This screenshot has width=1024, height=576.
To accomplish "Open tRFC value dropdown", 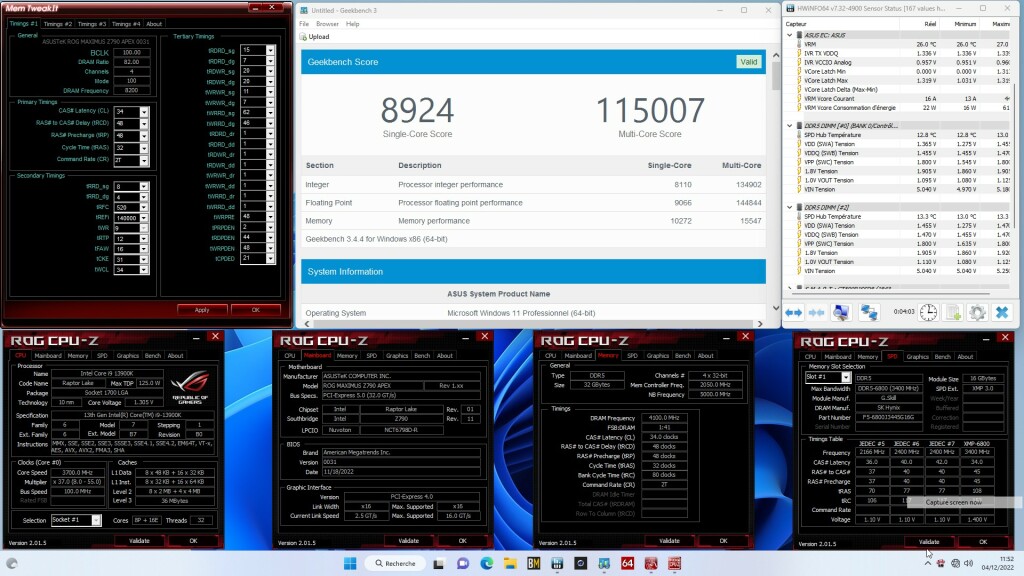I will click(x=144, y=207).
